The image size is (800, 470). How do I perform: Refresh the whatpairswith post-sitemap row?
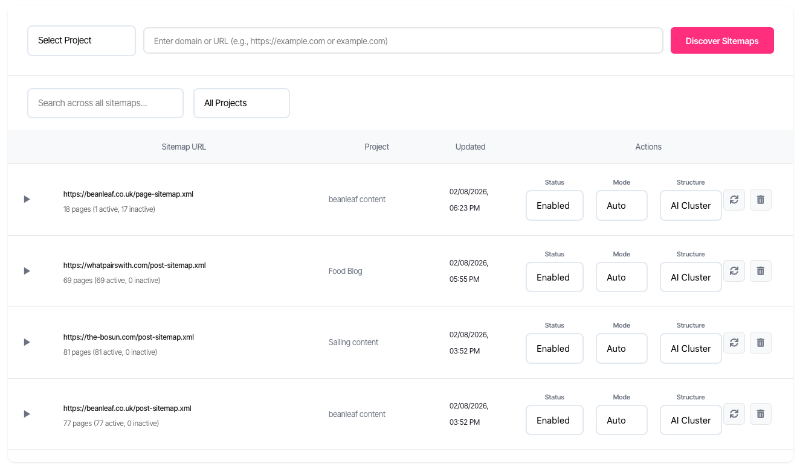click(x=734, y=271)
